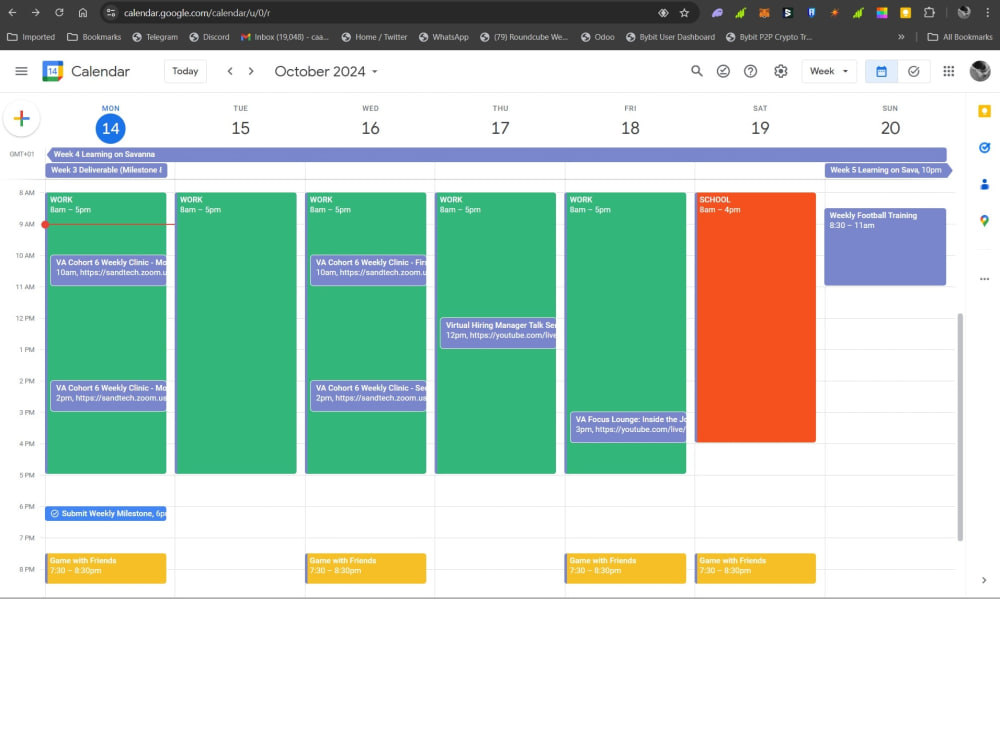Bookmark this page with star icon
The height and width of the screenshot is (750, 1000).
684,13
